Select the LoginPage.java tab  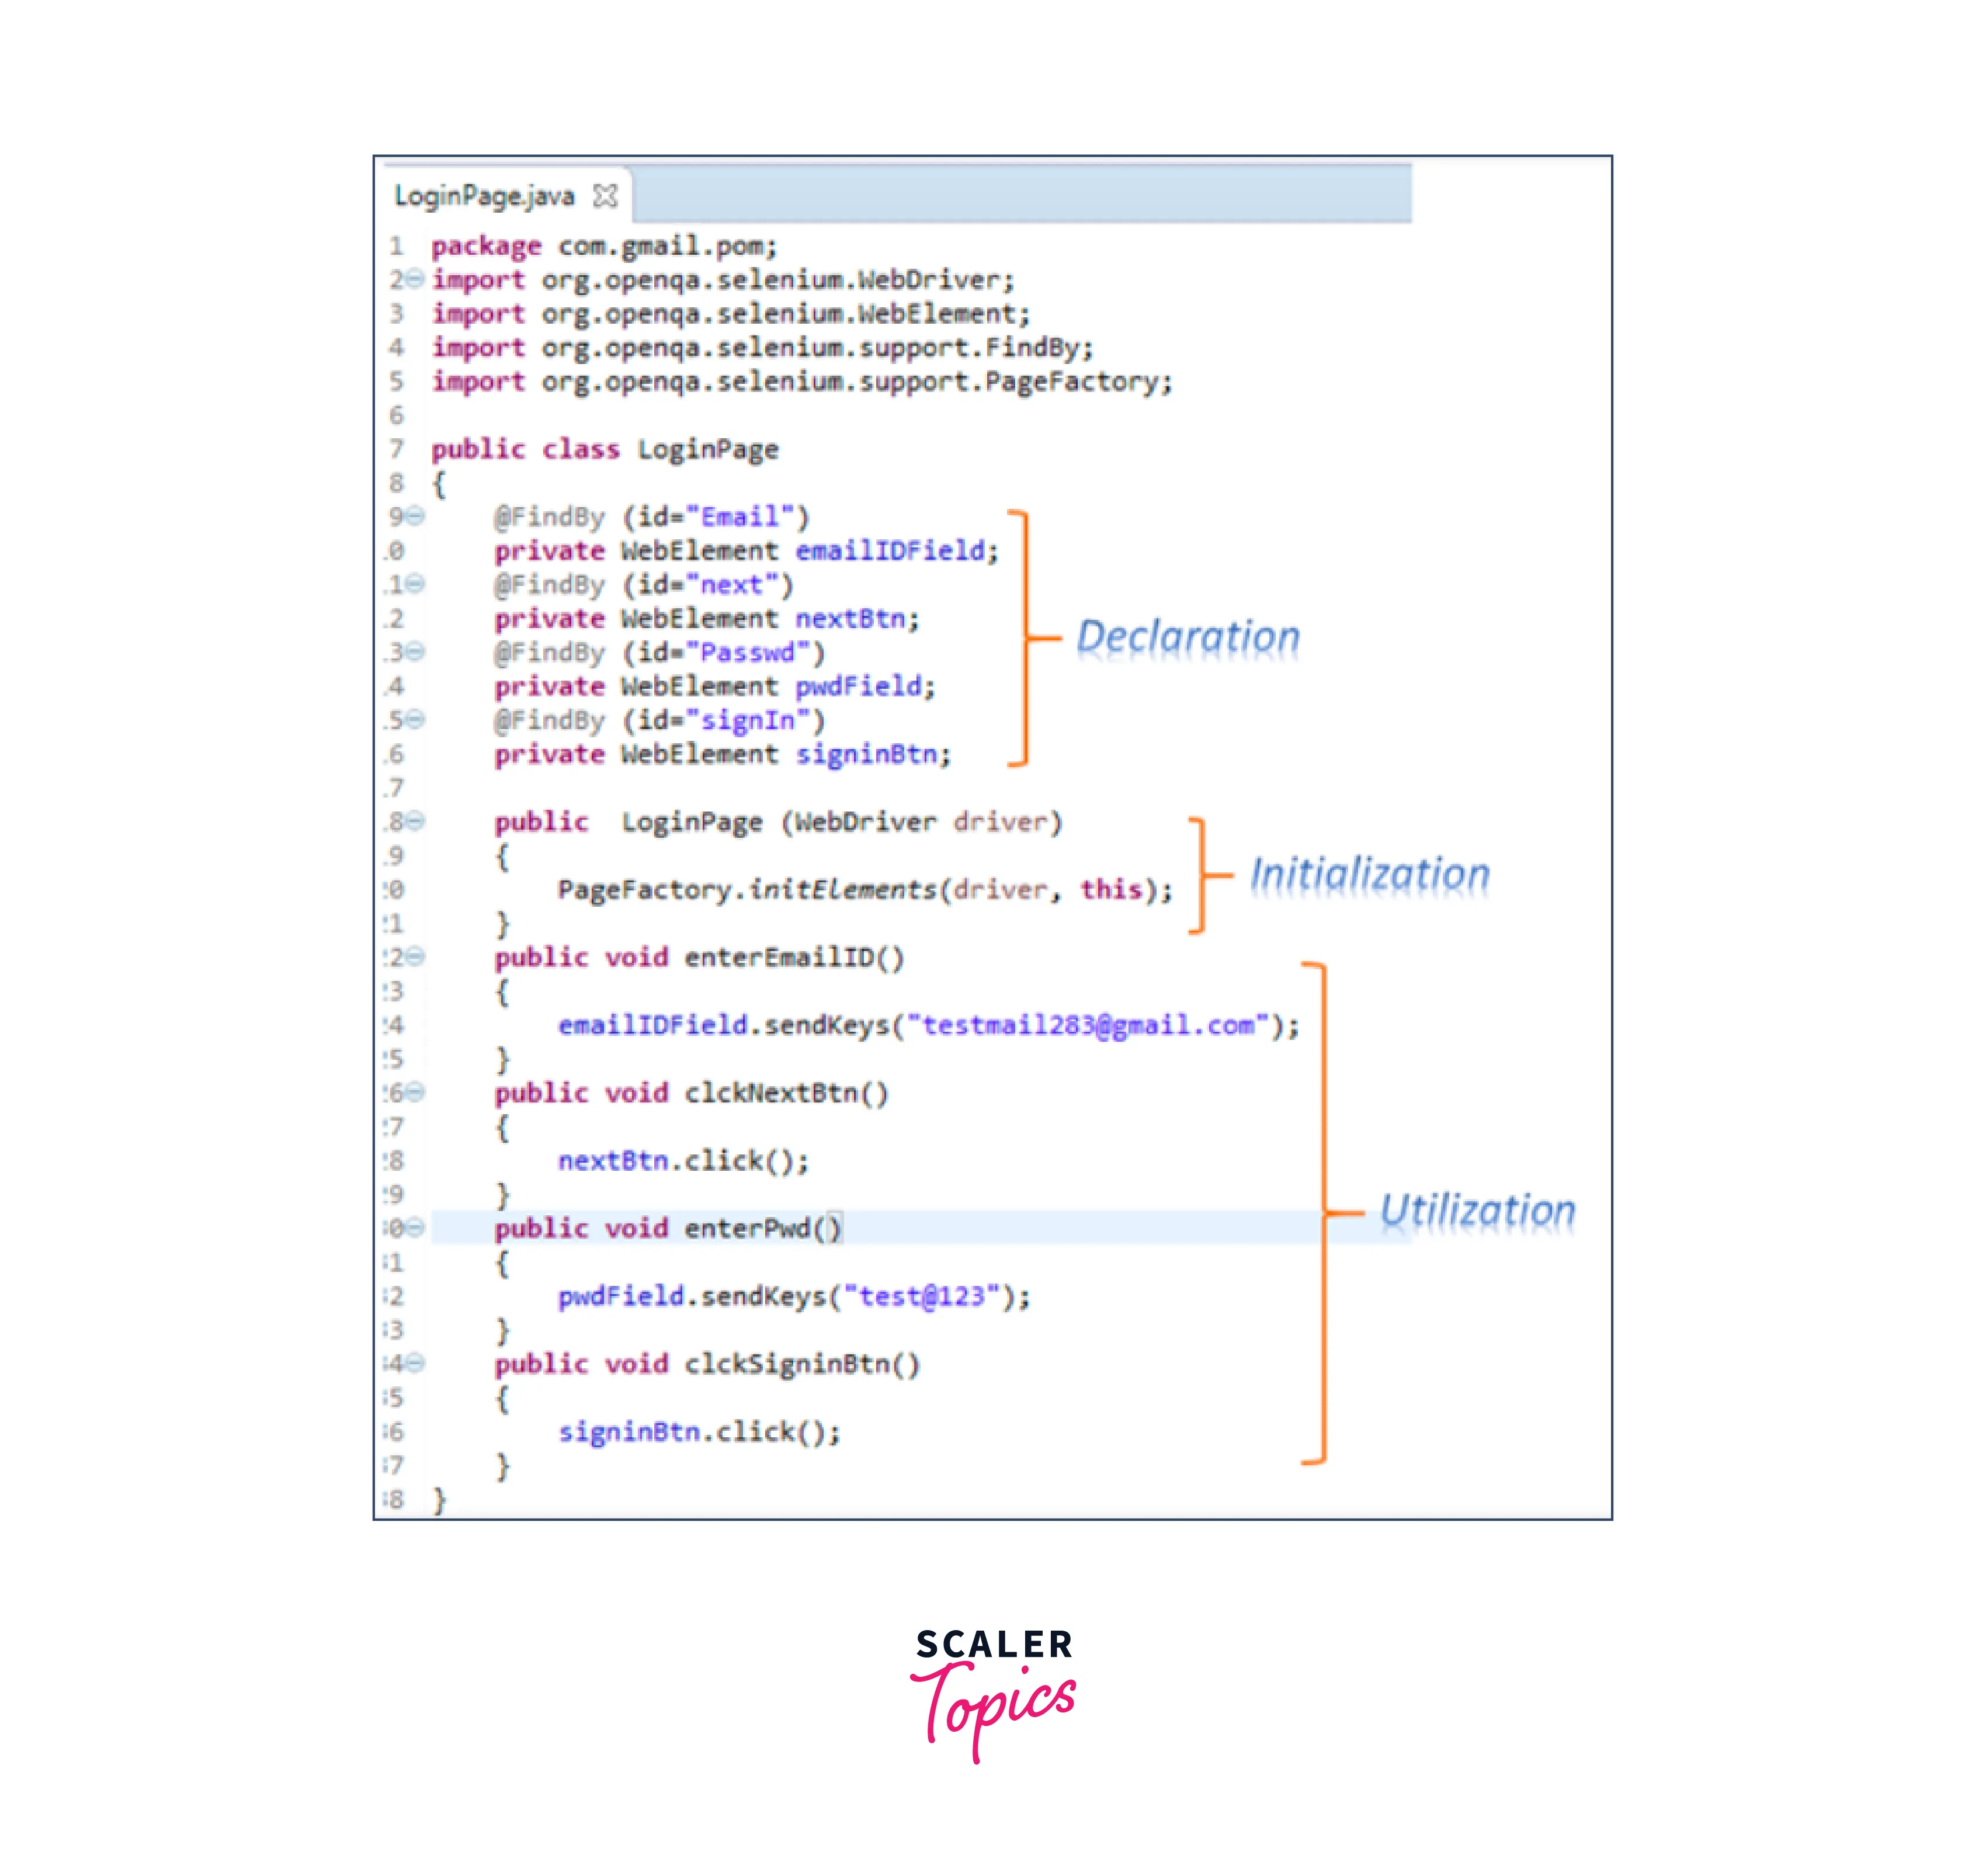(484, 196)
